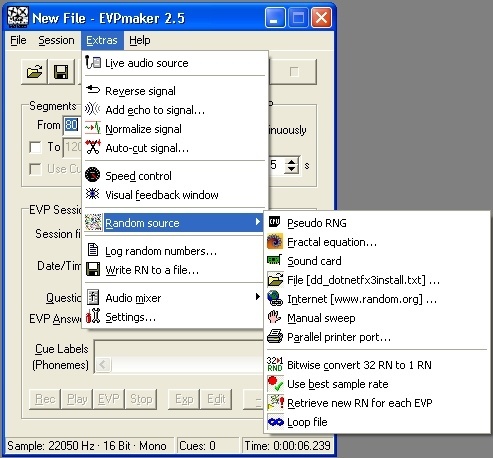
Task: Click the Live audio source microphone icon
Action: (x=93, y=62)
